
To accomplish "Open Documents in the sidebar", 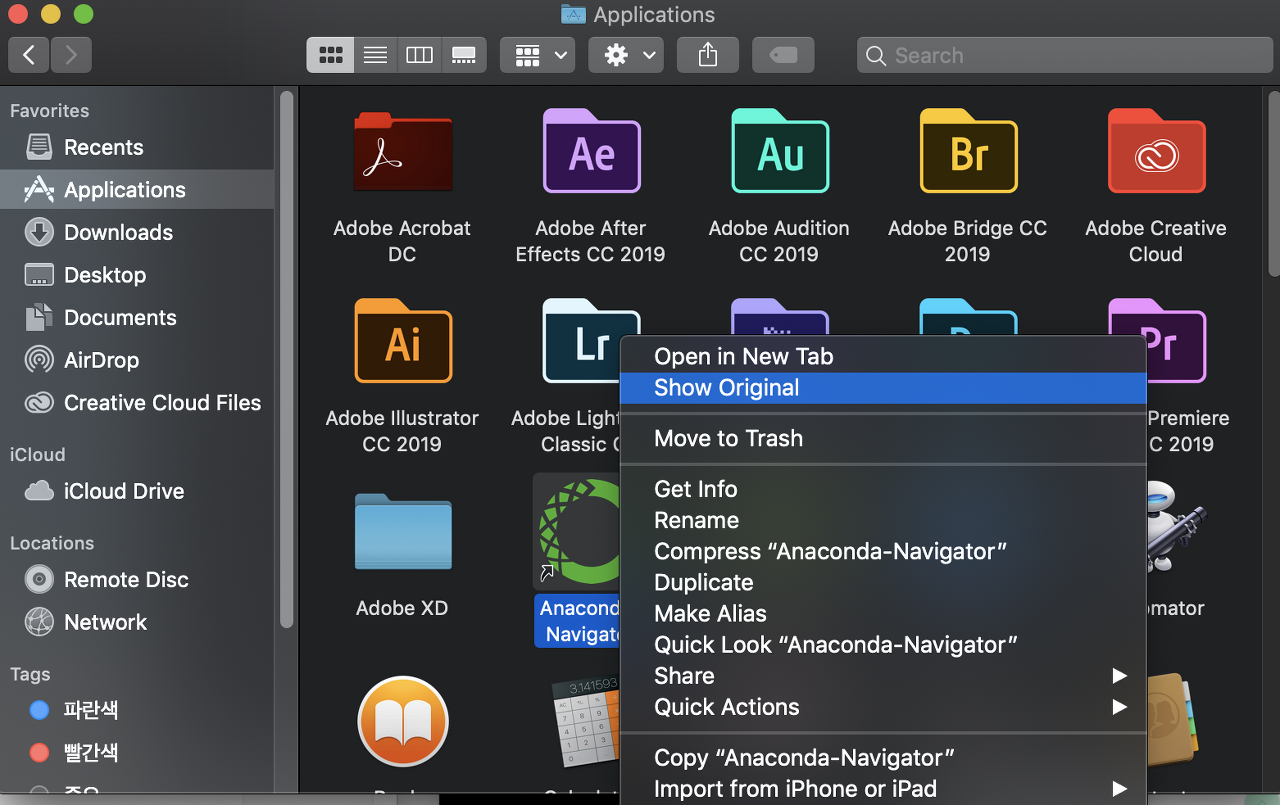I will (137, 318).
